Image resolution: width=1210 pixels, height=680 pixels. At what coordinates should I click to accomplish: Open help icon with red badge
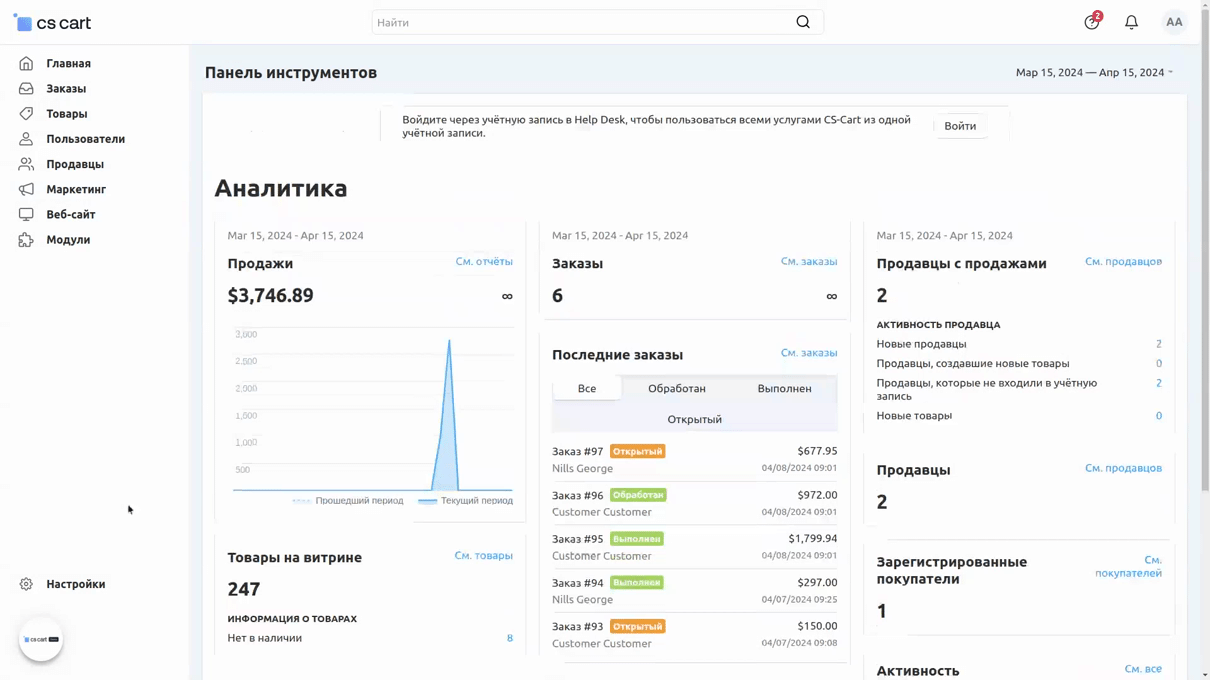pos(1092,22)
